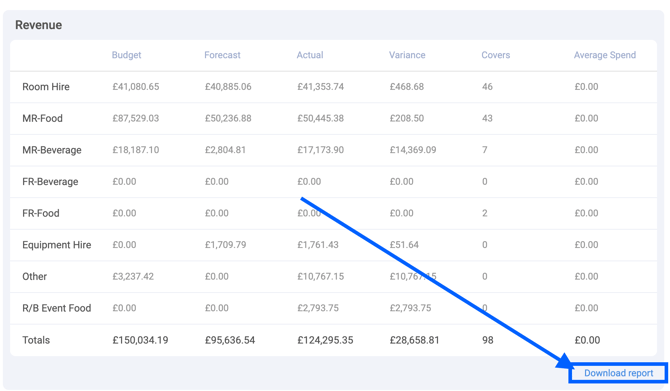670x391 pixels.
Task: Select MR-Beverage covers value 7
Action: 485,150
